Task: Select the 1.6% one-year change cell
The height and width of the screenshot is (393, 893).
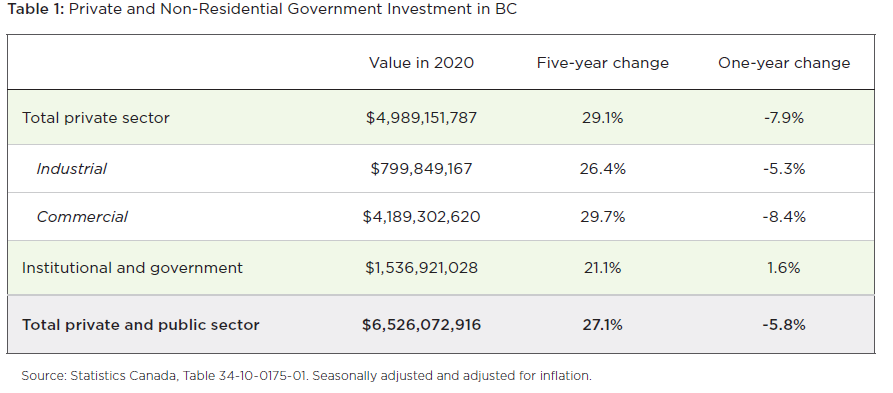Action: (x=784, y=268)
